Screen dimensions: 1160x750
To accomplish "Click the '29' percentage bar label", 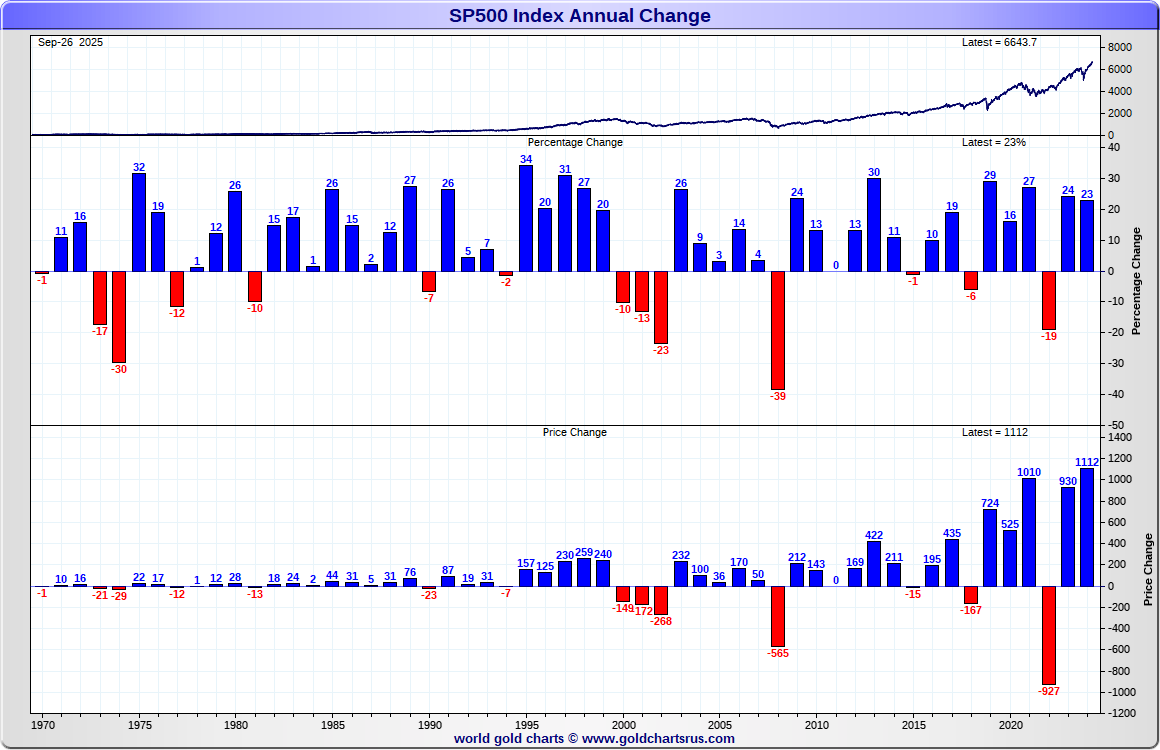I will [990, 175].
